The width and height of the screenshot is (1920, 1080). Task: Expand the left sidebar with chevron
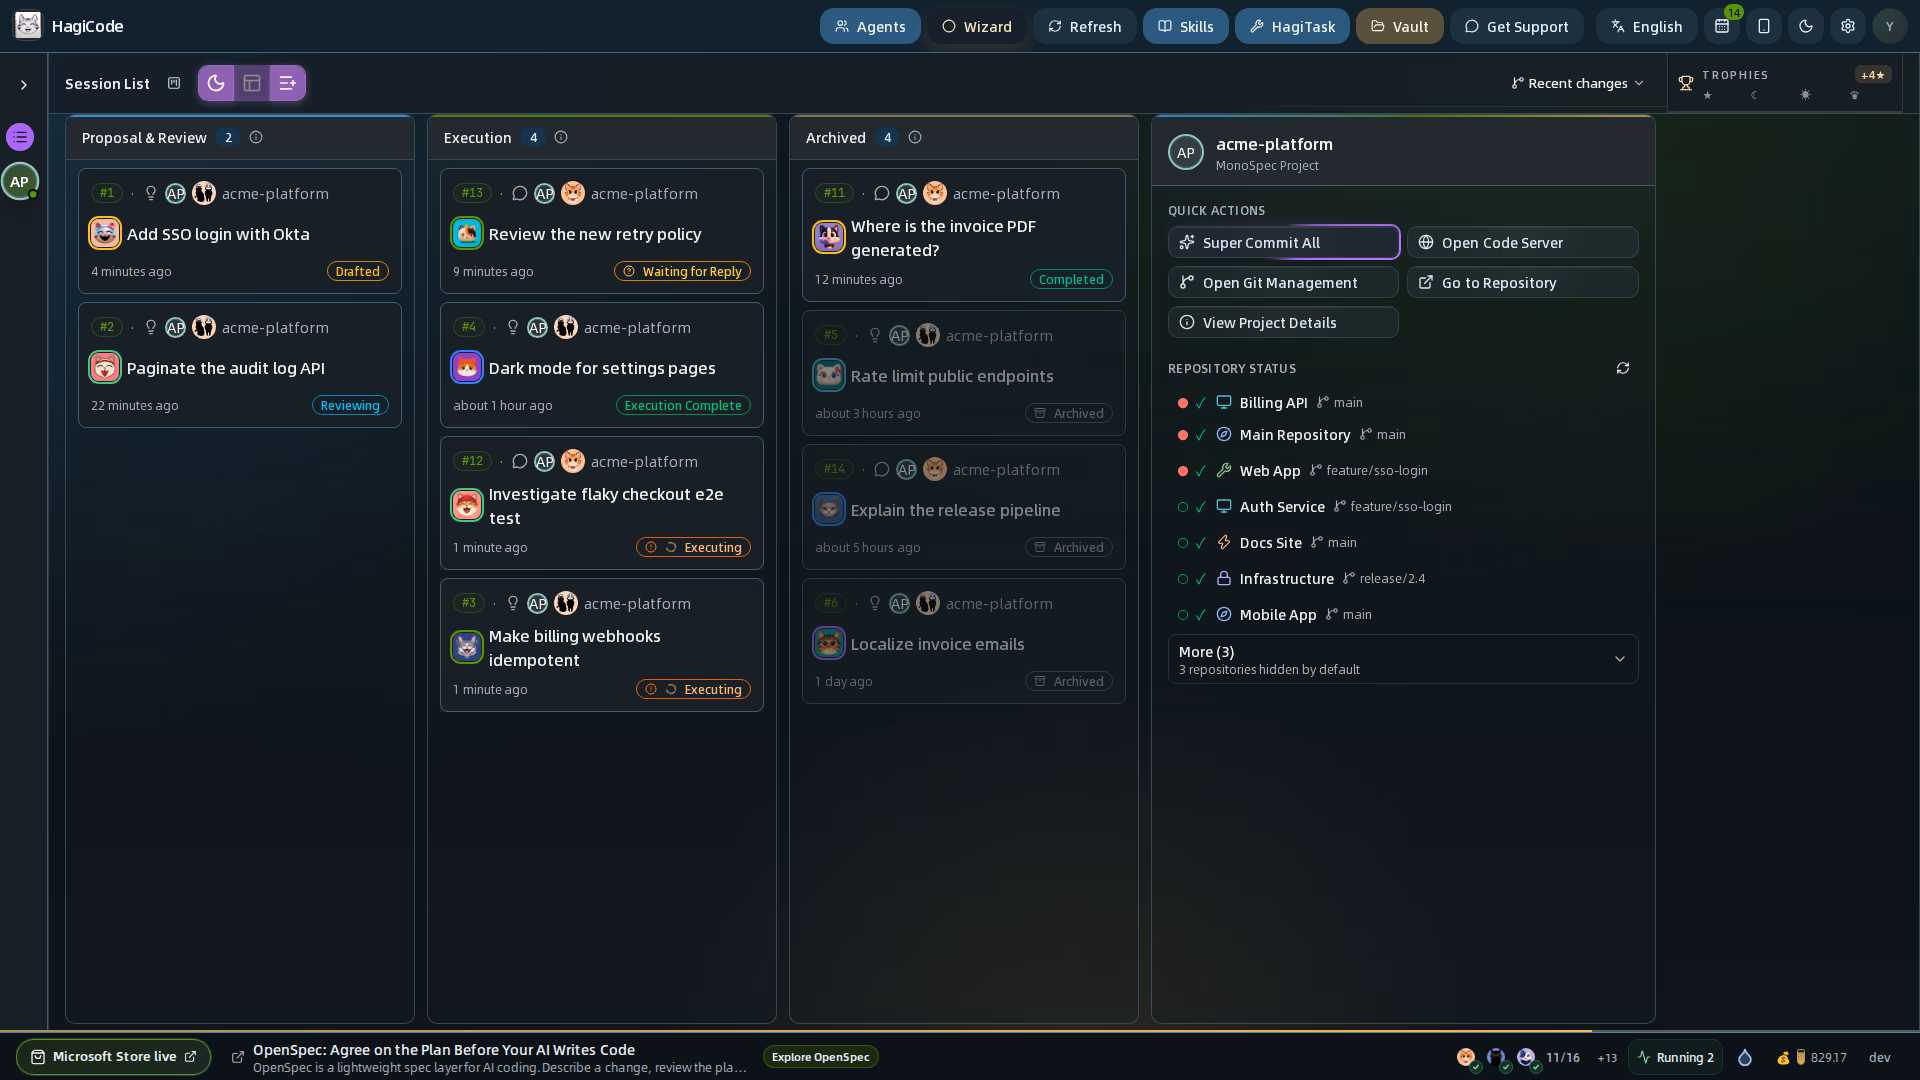24,85
